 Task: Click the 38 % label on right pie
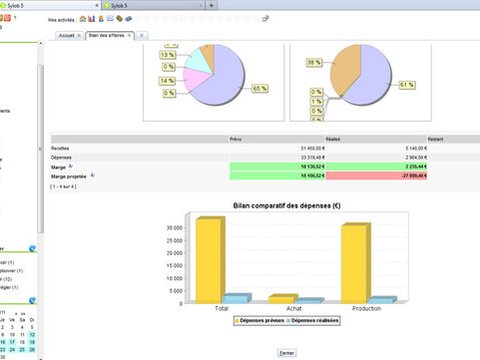point(314,62)
